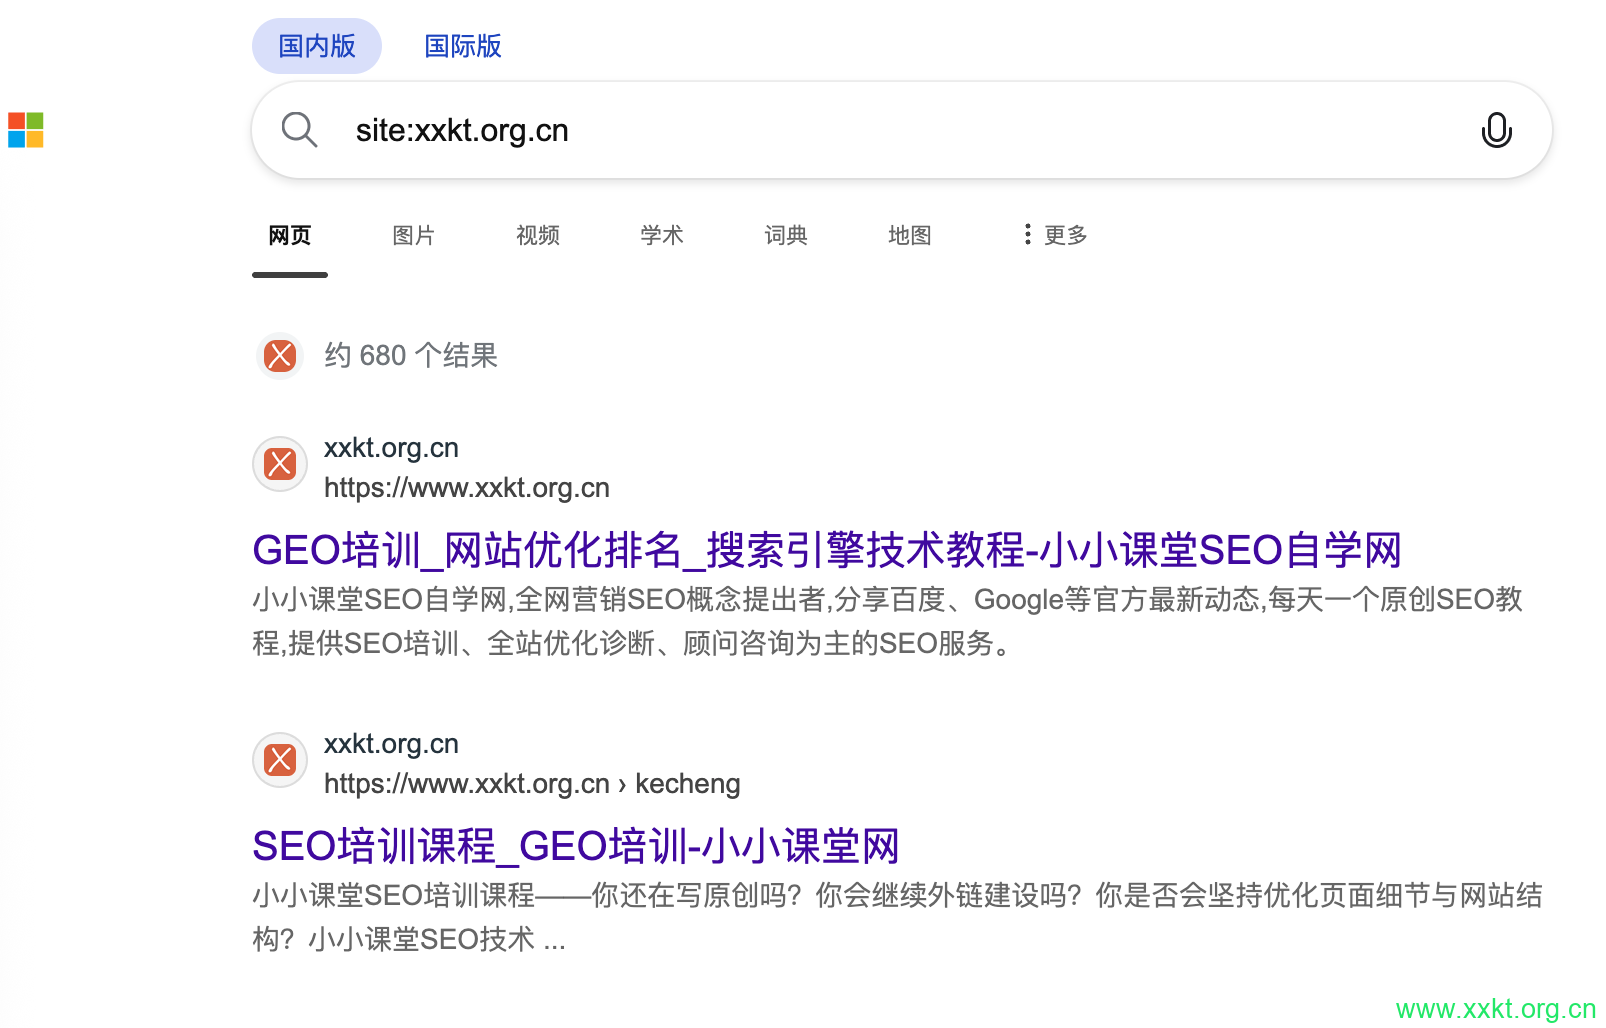
Task: Click the favicon of the kecheng result
Action: [x=280, y=760]
